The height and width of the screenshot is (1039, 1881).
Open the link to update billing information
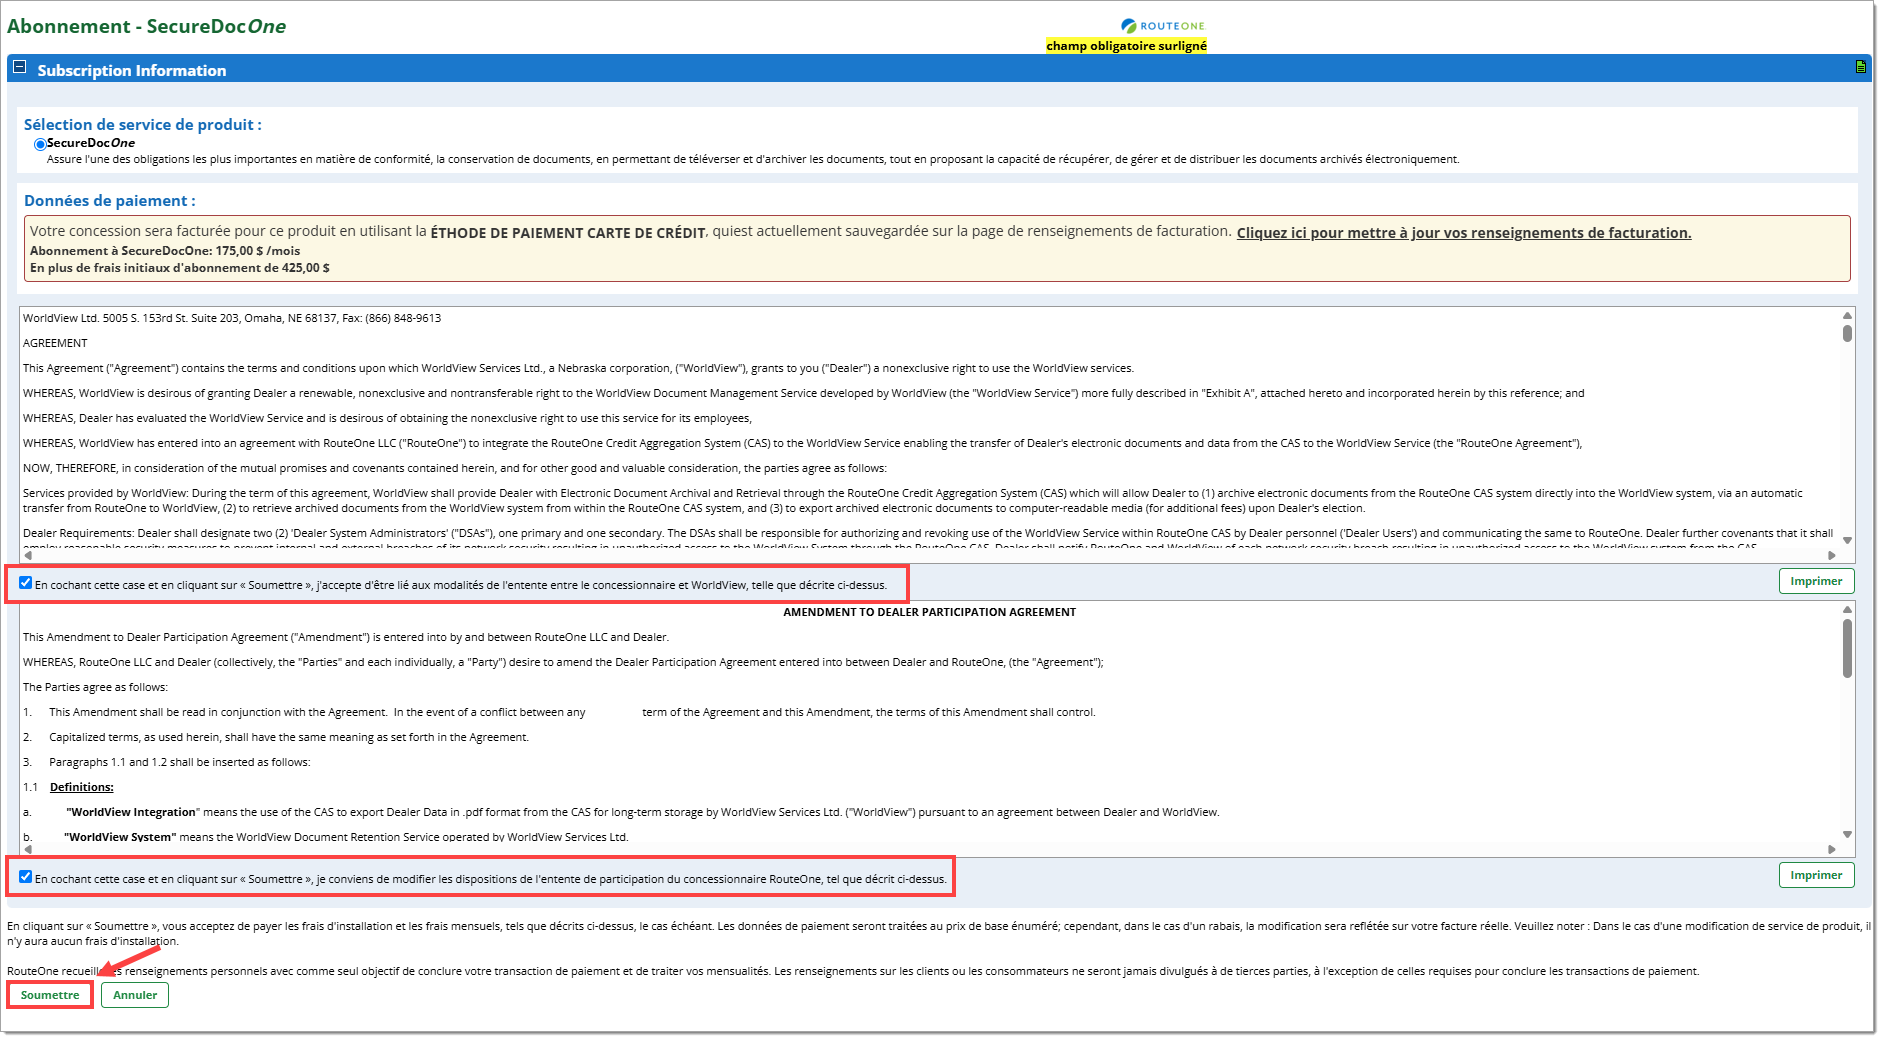[x=1464, y=233]
